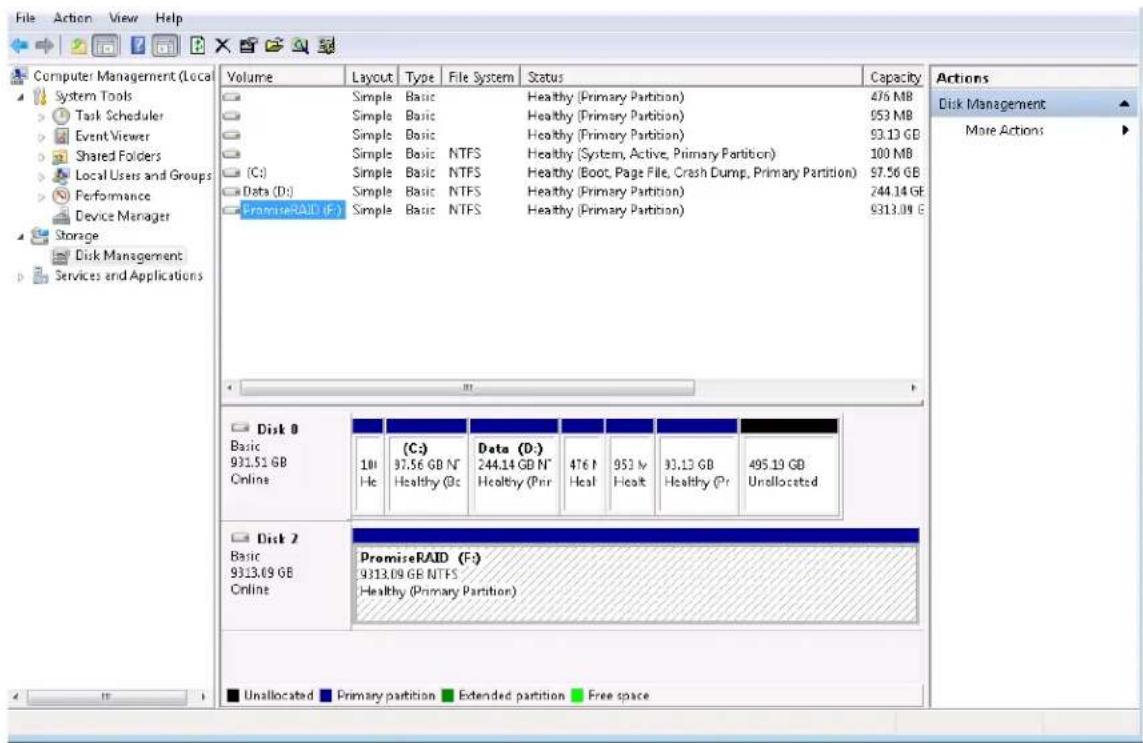This screenshot has height=743, width=1143.
Task: Collapse the System Tools tree branch
Action: pos(20,96)
